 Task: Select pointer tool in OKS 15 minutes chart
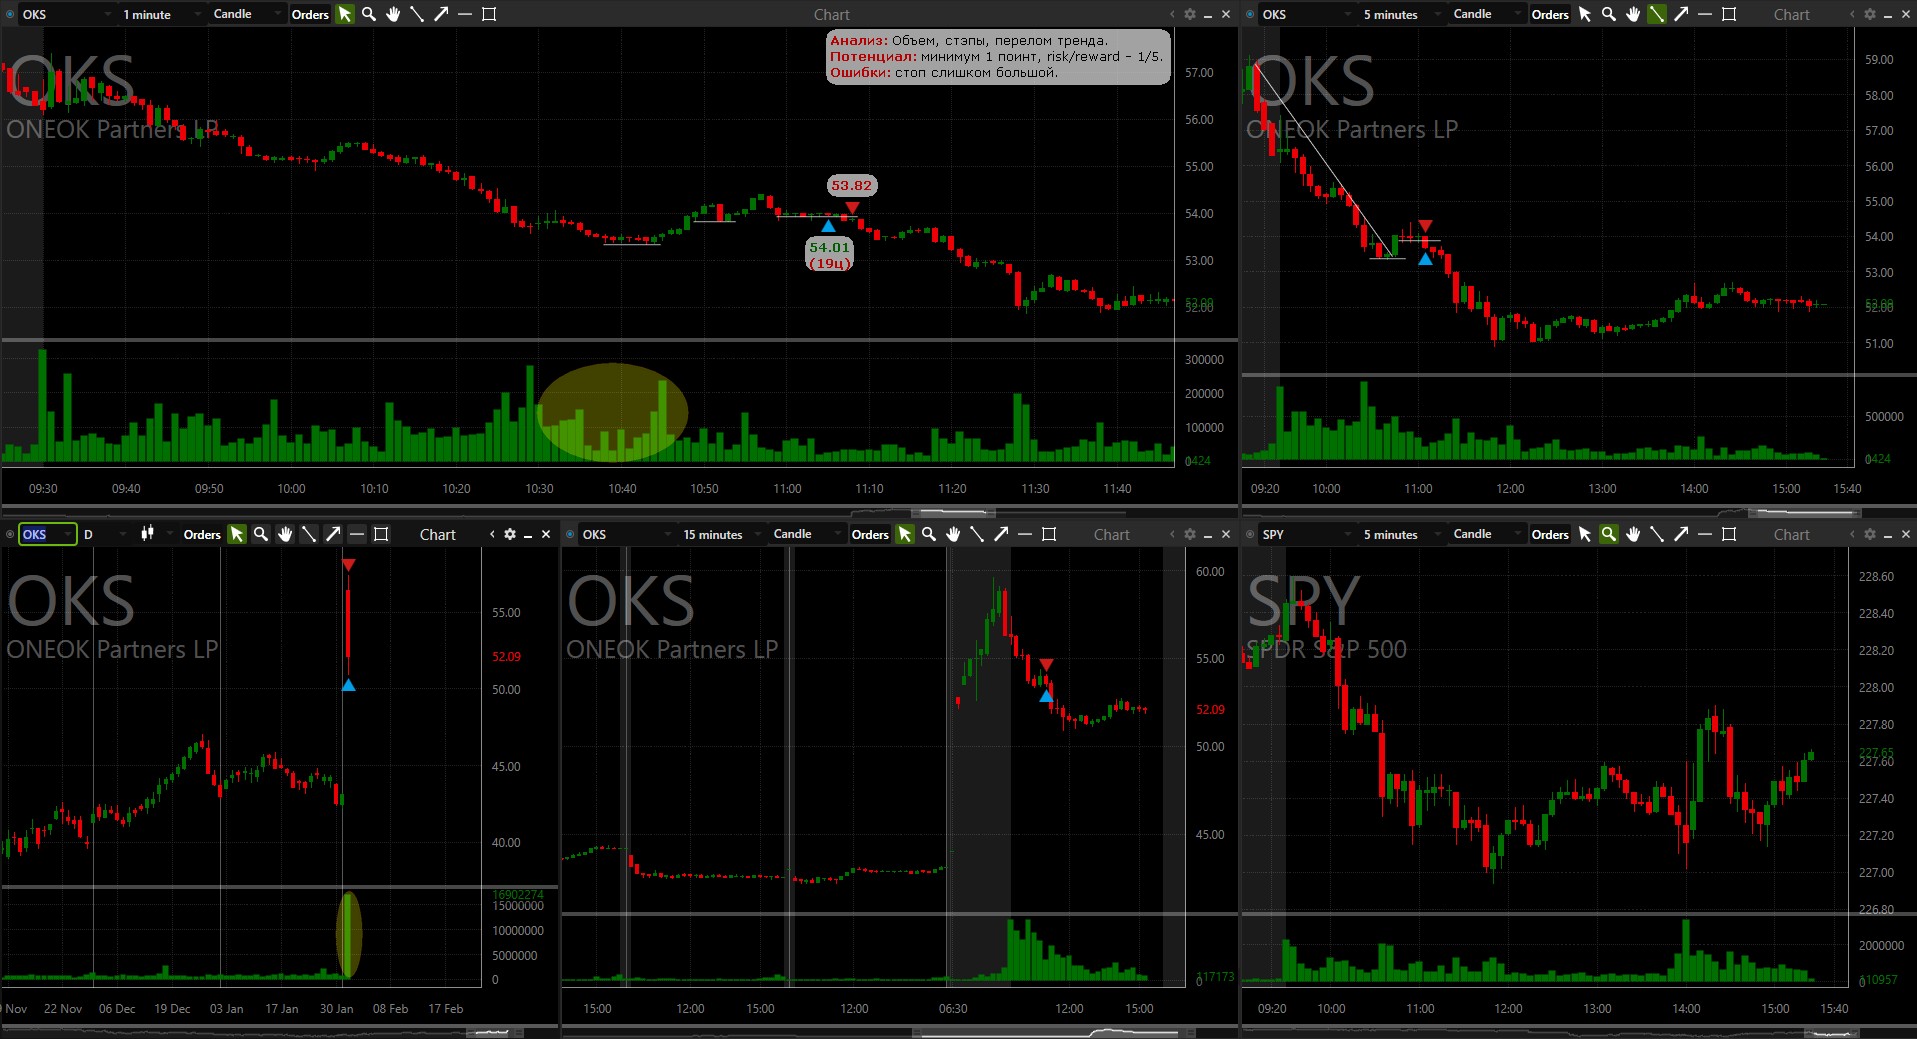pyautogui.click(x=905, y=534)
